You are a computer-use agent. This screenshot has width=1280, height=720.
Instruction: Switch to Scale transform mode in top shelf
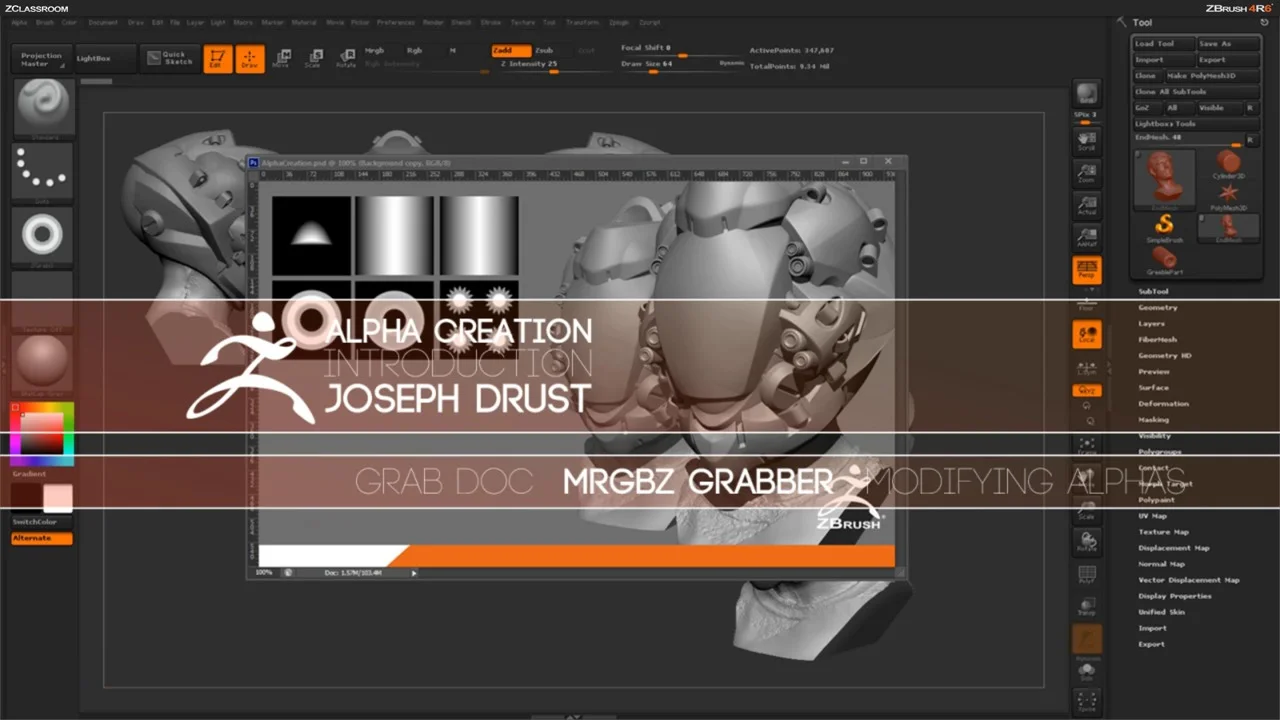point(313,59)
